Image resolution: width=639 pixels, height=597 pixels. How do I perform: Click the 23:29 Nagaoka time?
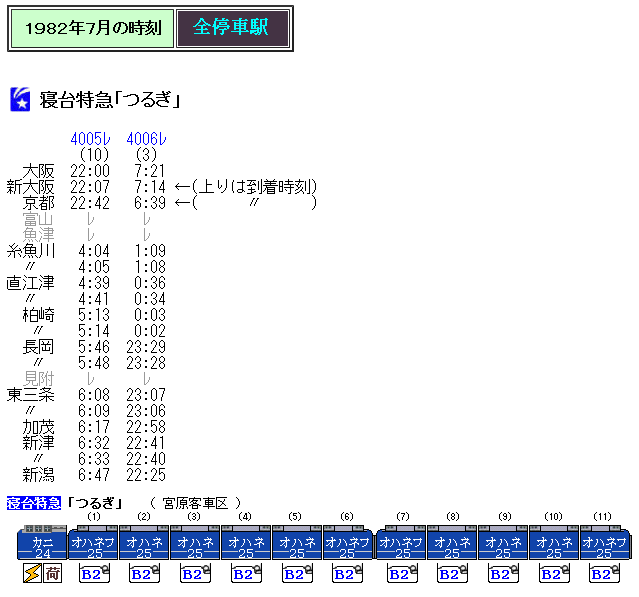pyautogui.click(x=146, y=347)
